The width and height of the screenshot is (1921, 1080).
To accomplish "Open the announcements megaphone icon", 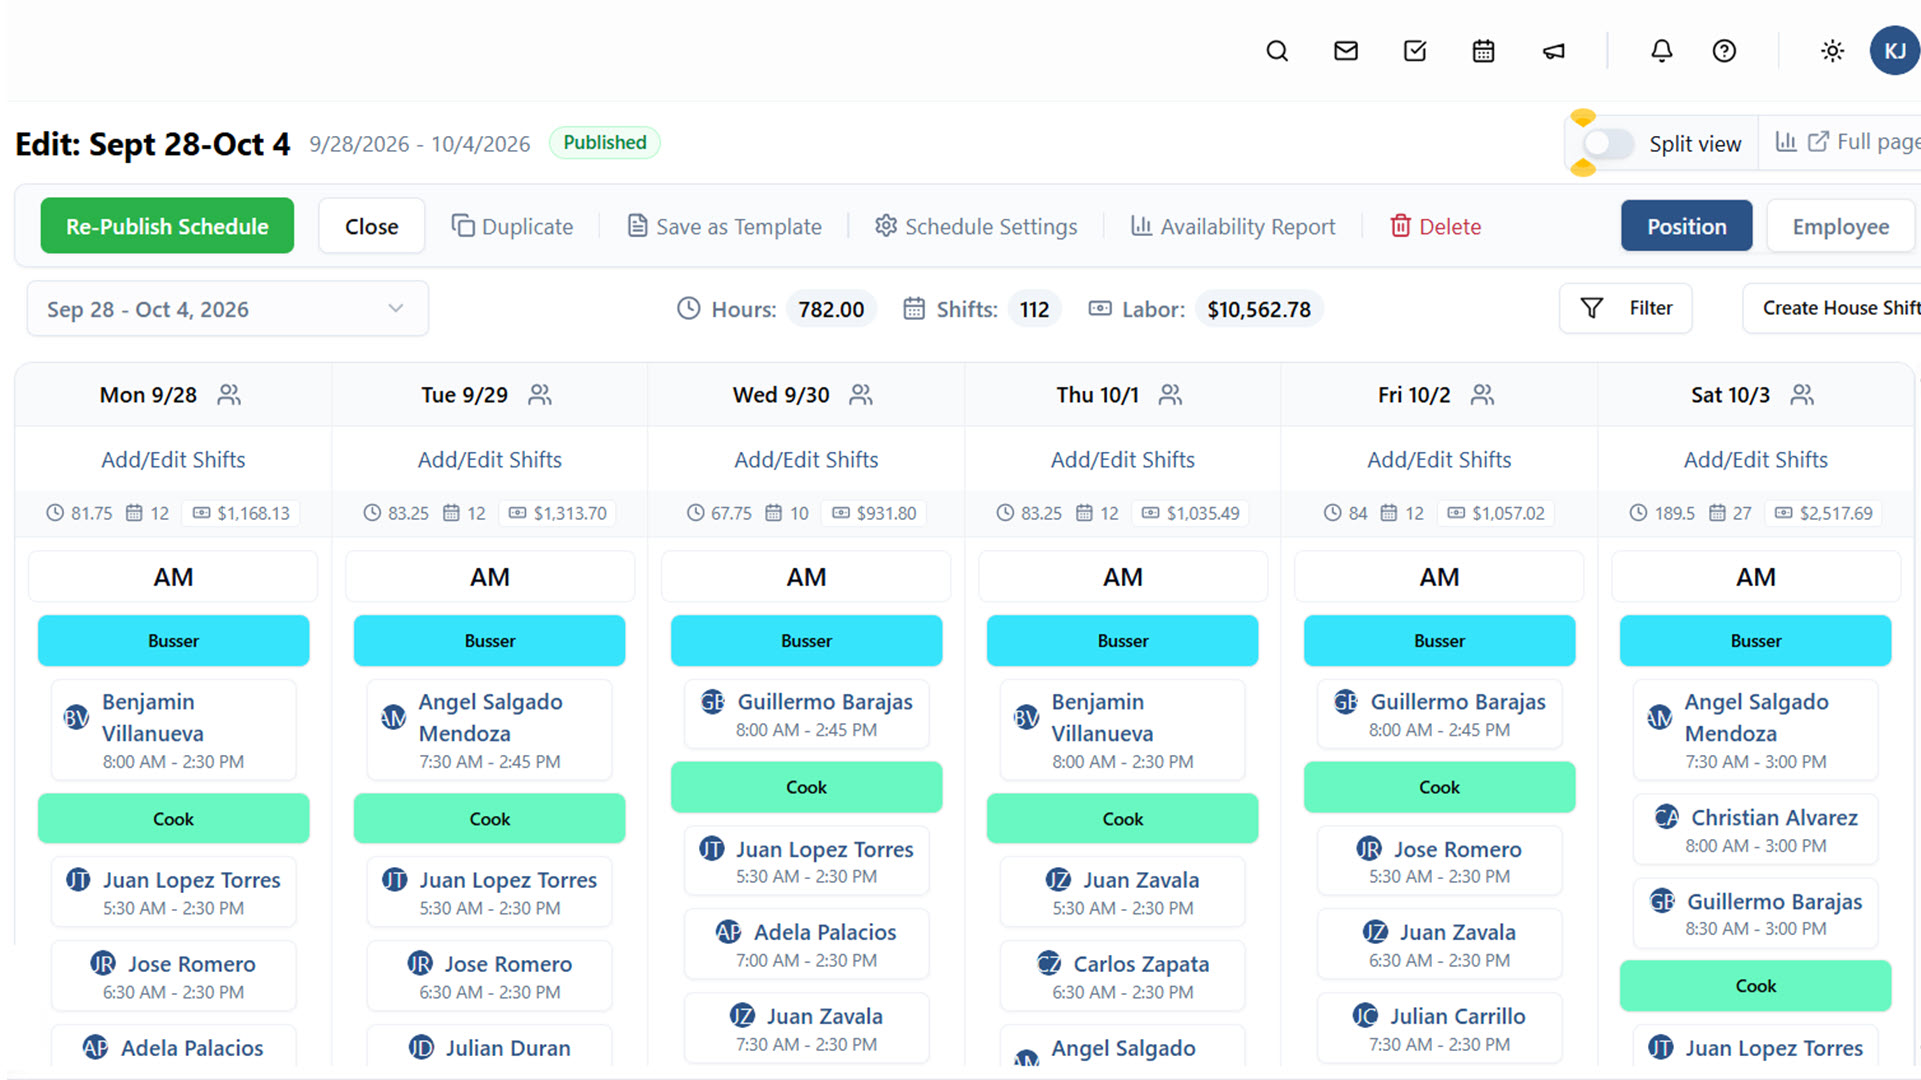I will tap(1554, 51).
